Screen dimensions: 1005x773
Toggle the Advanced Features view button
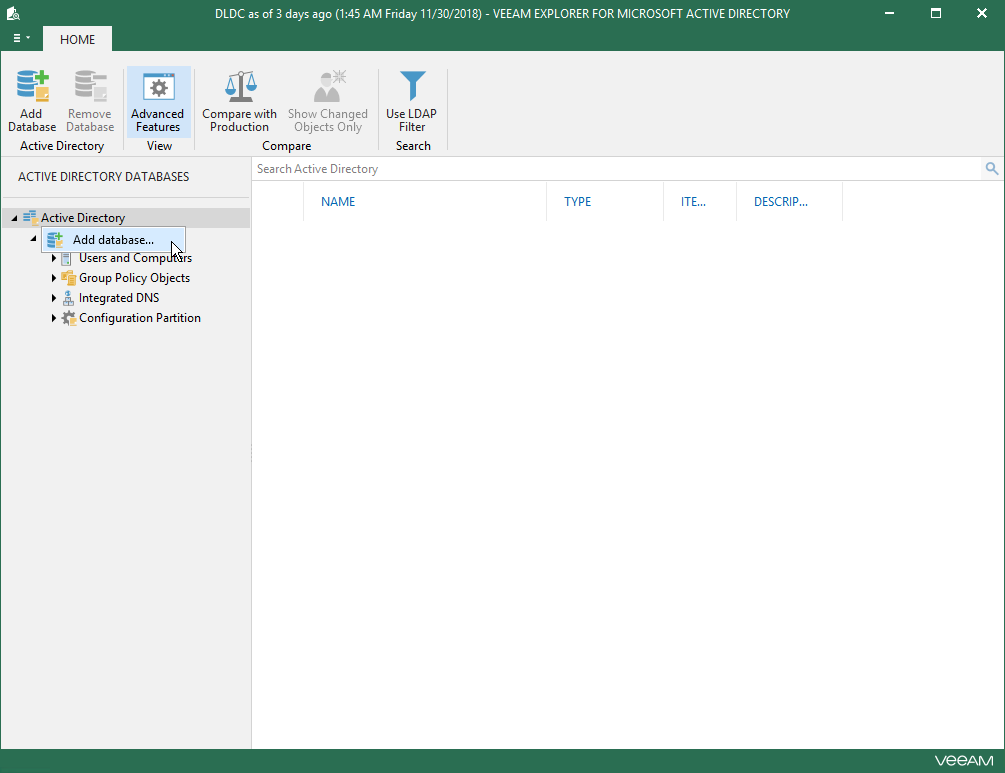click(158, 101)
